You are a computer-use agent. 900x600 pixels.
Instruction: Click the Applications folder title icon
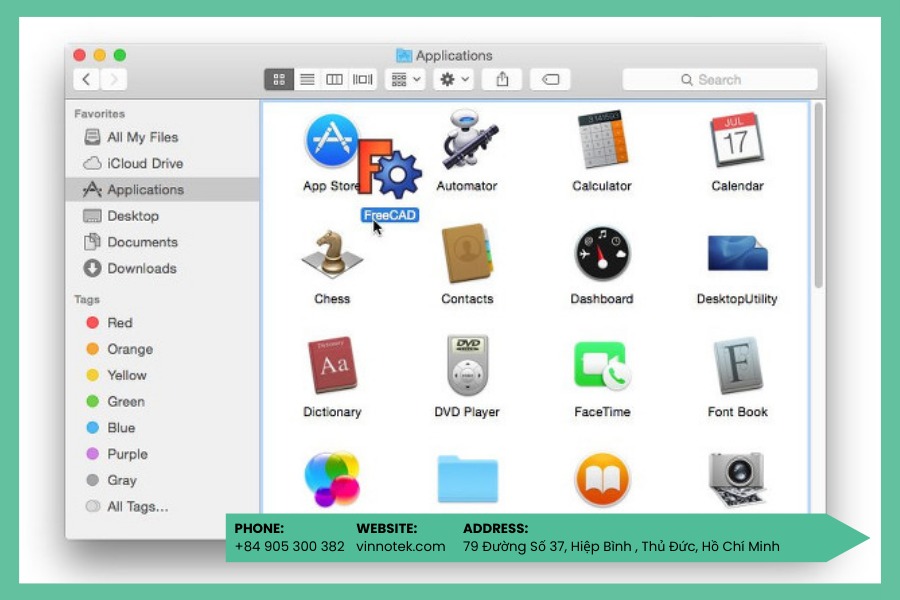point(404,55)
